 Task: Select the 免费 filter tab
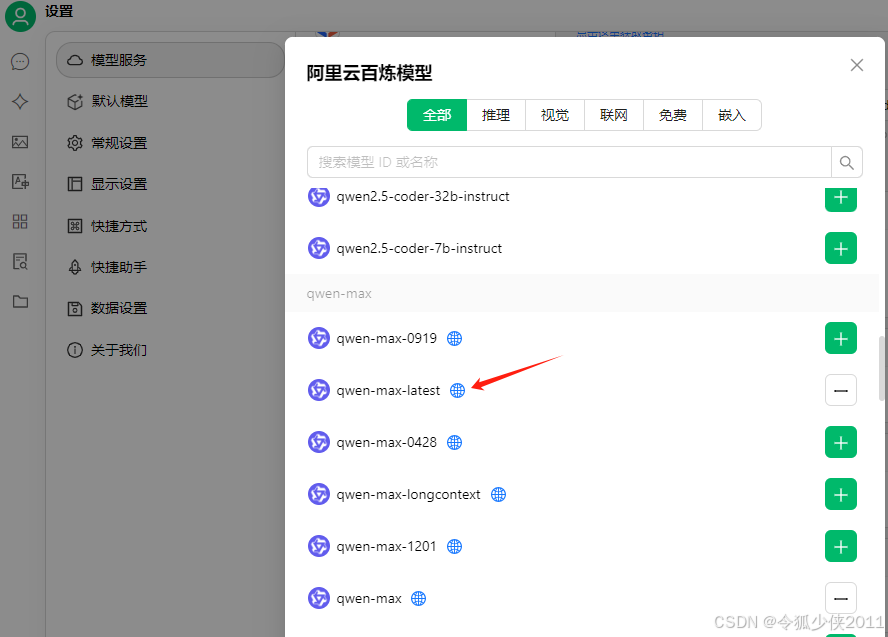(x=673, y=115)
